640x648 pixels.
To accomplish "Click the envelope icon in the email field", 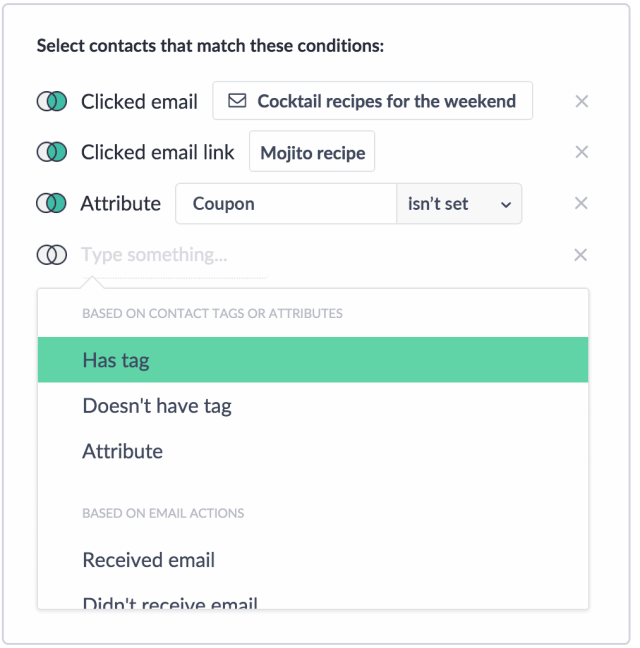I will [238, 100].
